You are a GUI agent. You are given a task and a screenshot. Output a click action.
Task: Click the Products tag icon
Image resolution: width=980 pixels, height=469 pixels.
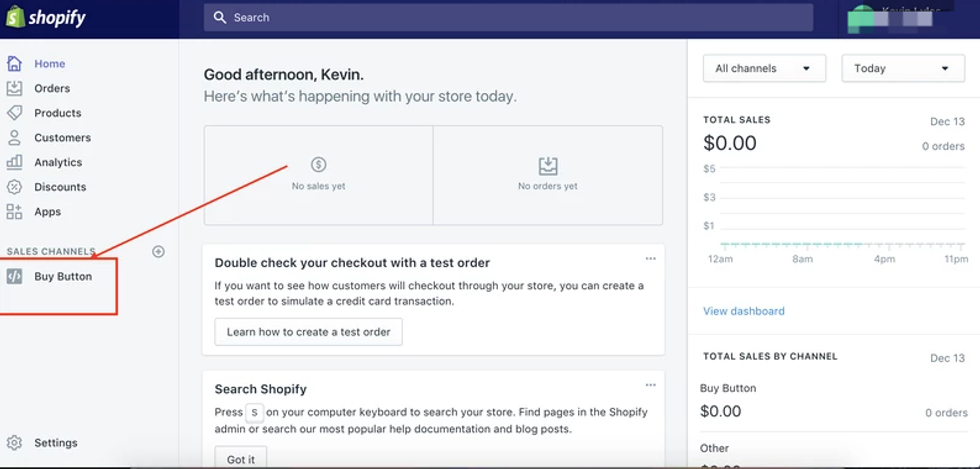[14, 113]
